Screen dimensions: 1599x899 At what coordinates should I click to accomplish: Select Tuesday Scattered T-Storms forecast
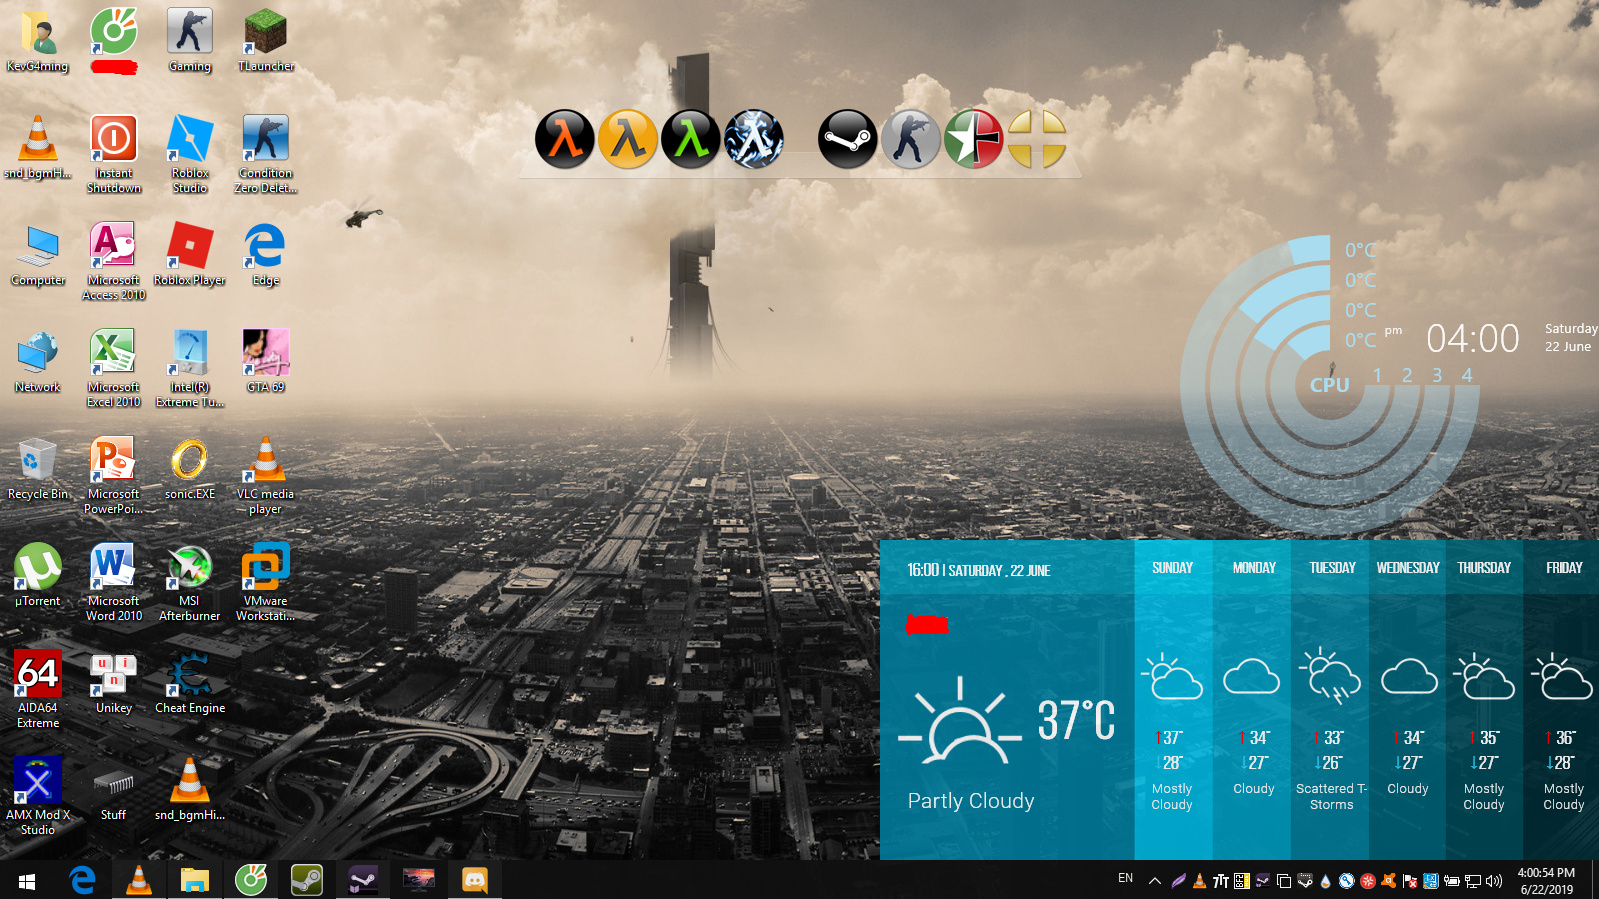pos(1330,700)
